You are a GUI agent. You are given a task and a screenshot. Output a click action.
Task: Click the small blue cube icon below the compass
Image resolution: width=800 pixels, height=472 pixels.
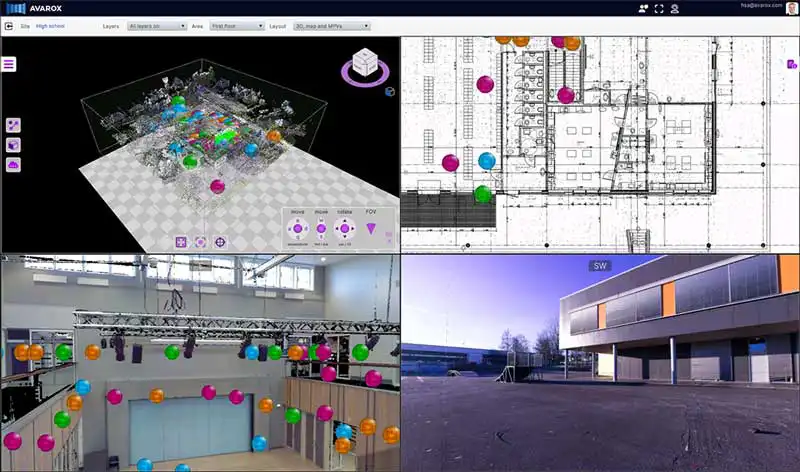click(390, 92)
